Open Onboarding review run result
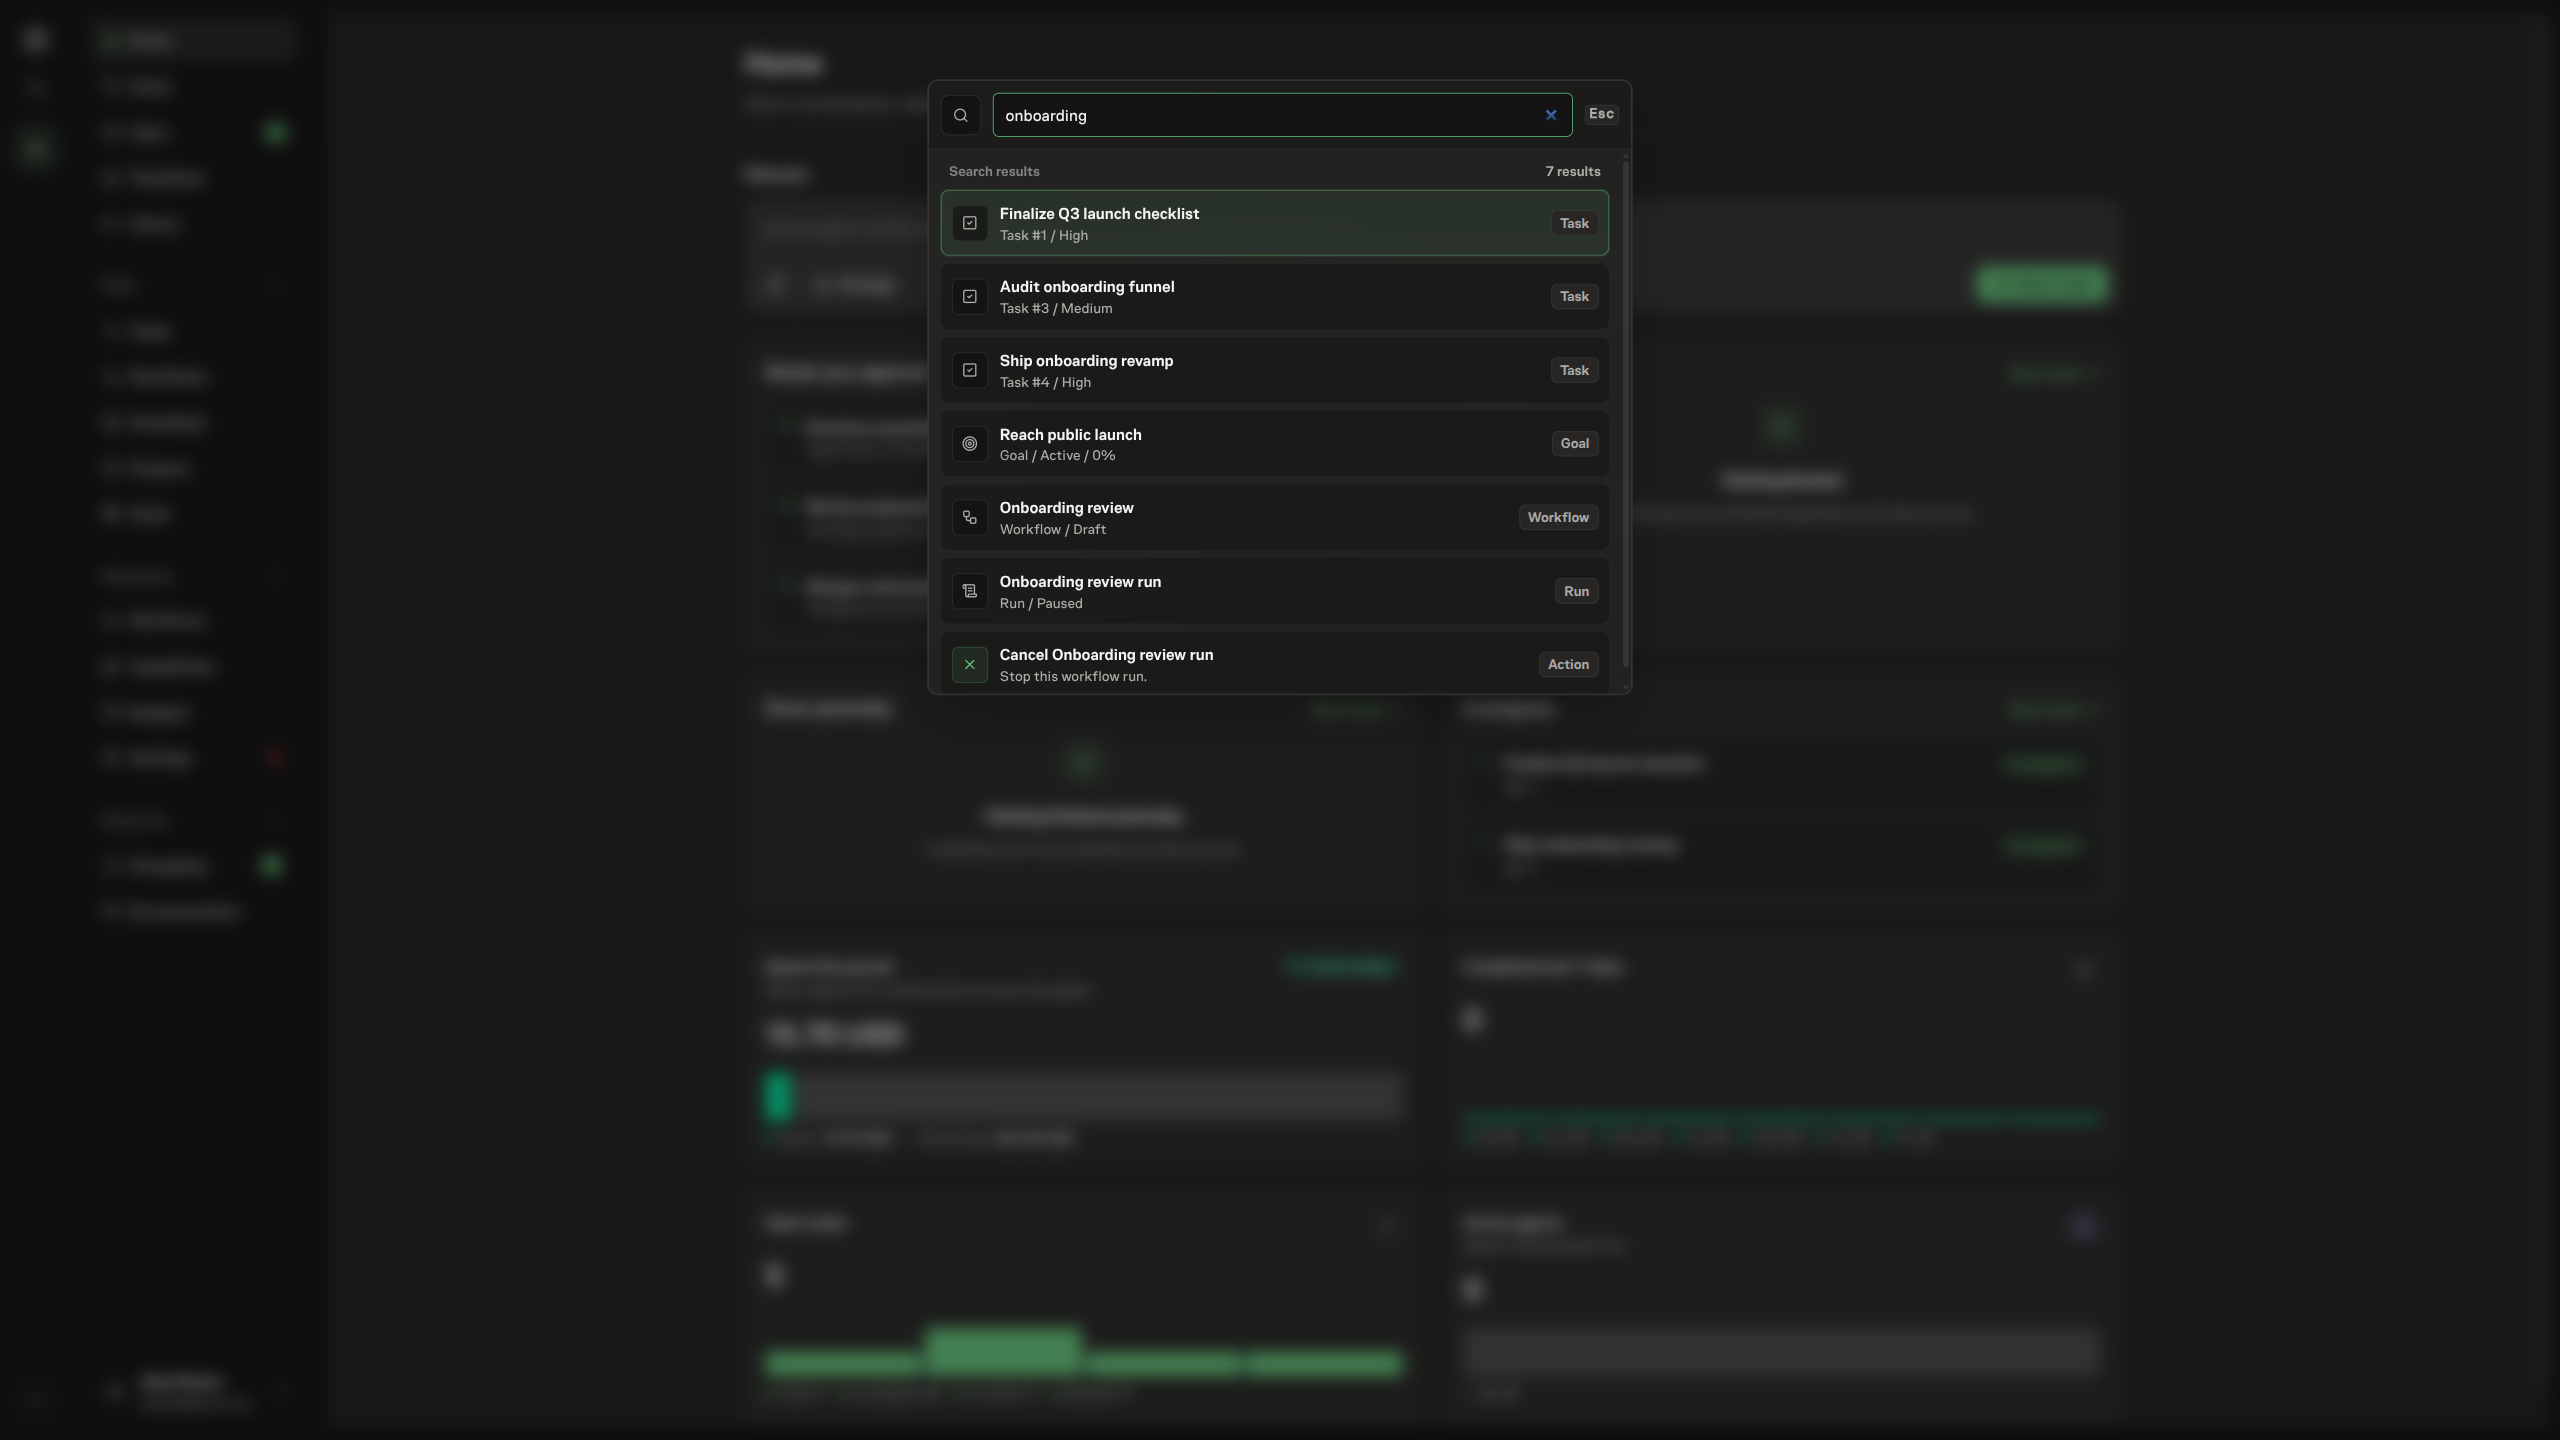Image resolution: width=2560 pixels, height=1440 pixels. (1274, 591)
